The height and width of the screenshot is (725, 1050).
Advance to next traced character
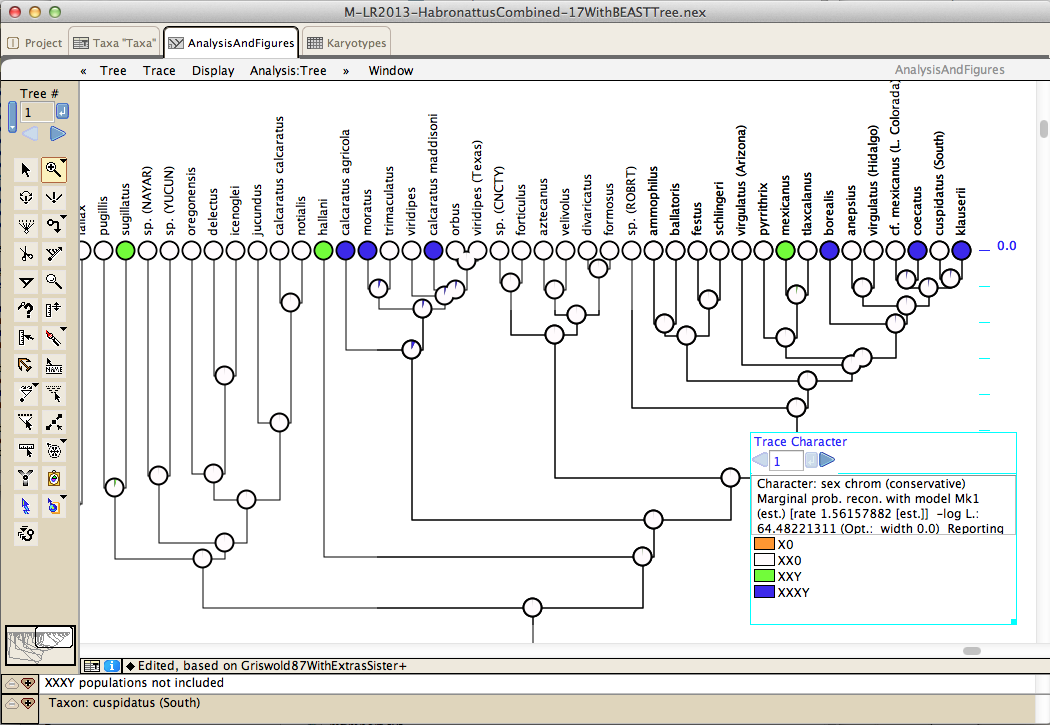(x=826, y=460)
